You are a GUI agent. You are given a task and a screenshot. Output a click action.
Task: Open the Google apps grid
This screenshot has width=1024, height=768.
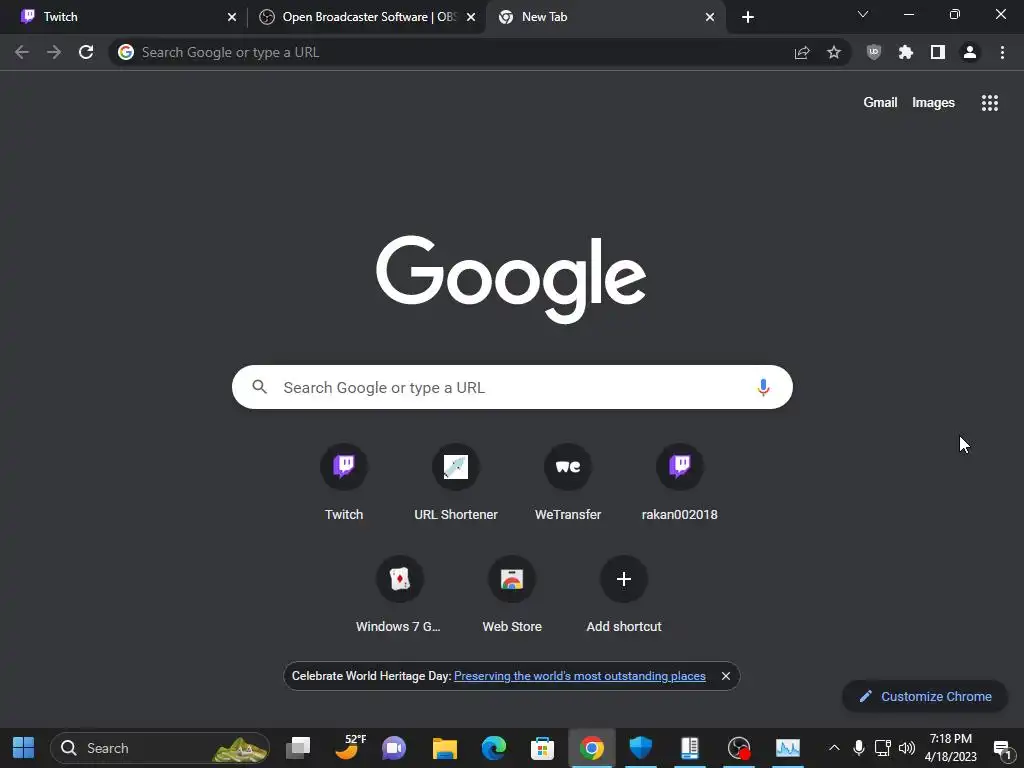point(990,103)
